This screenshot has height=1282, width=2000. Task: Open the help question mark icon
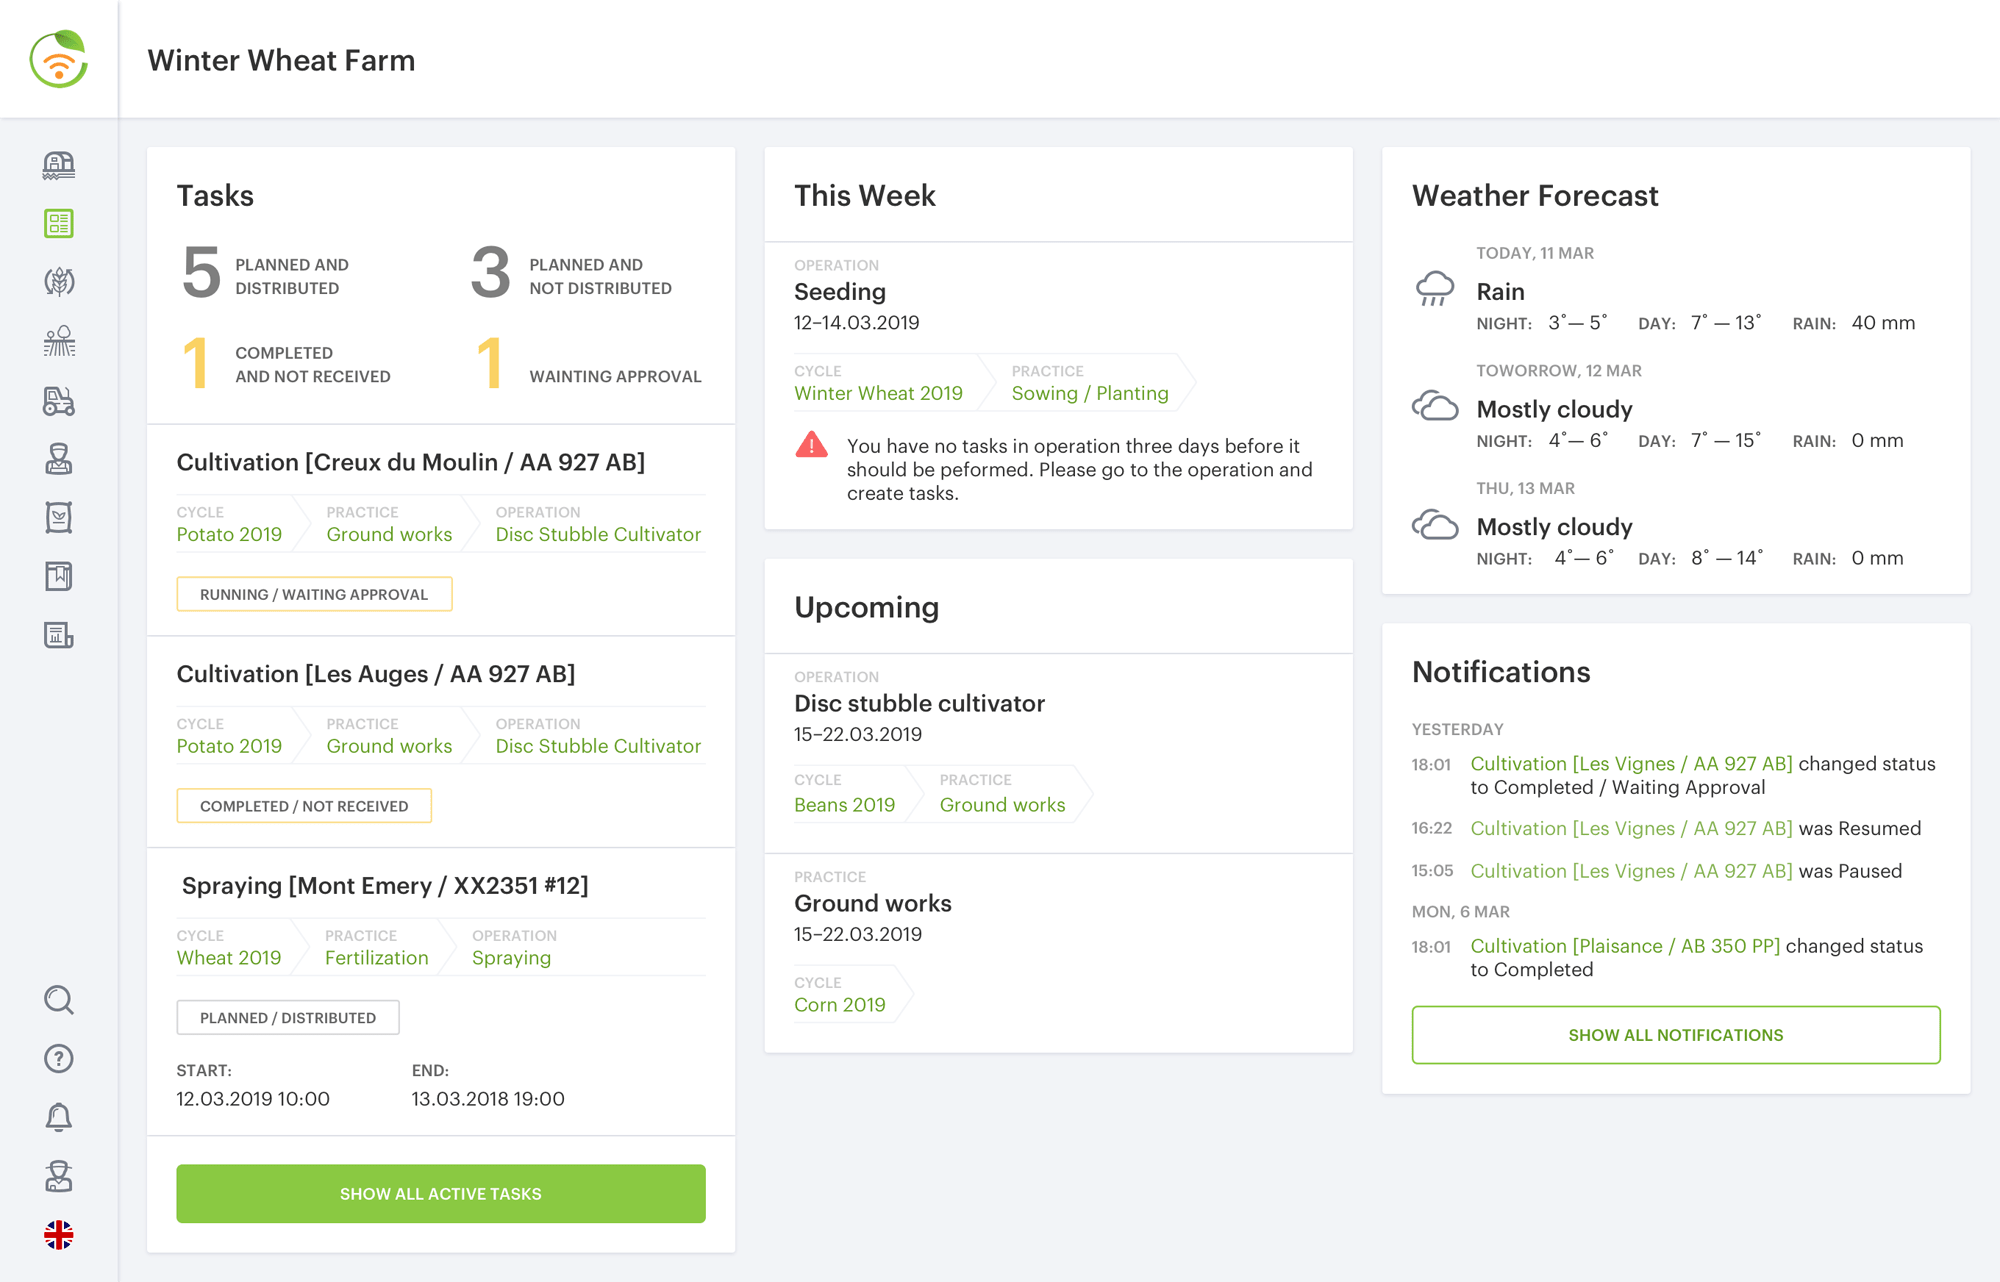[59, 1058]
